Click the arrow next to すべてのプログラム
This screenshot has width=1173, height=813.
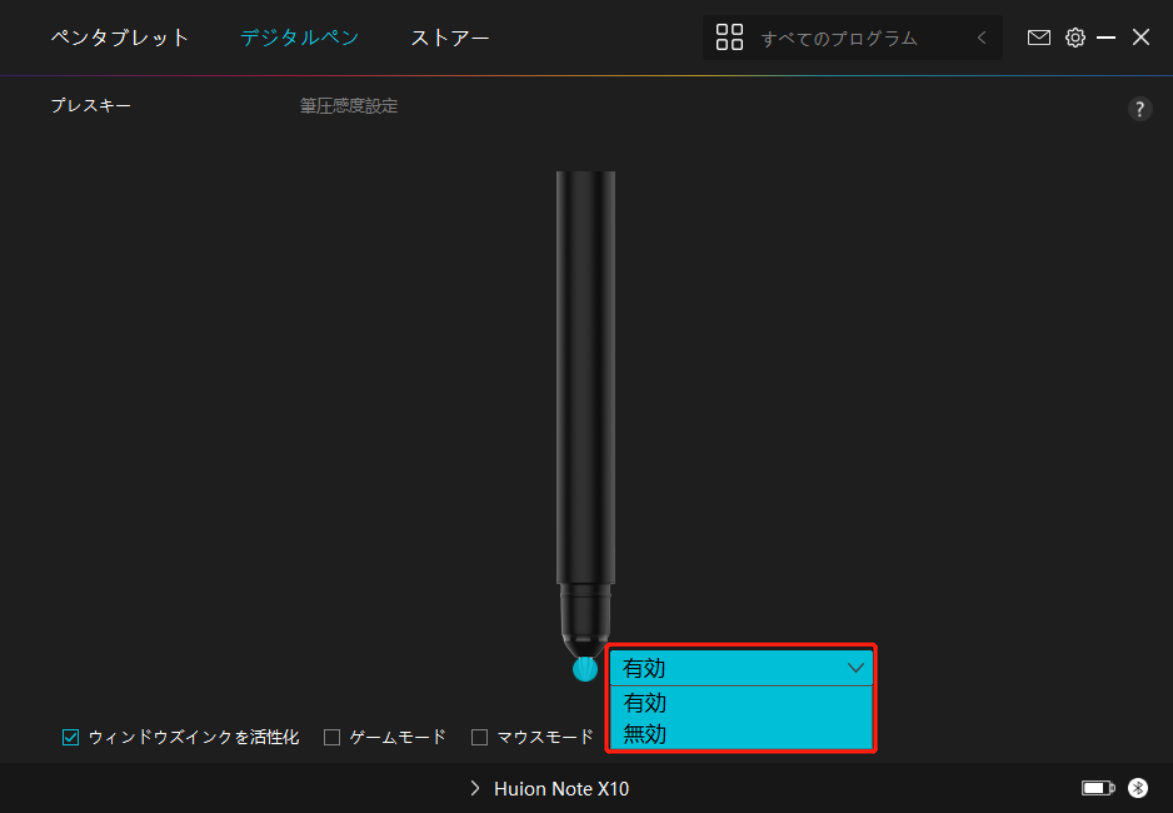tap(982, 38)
